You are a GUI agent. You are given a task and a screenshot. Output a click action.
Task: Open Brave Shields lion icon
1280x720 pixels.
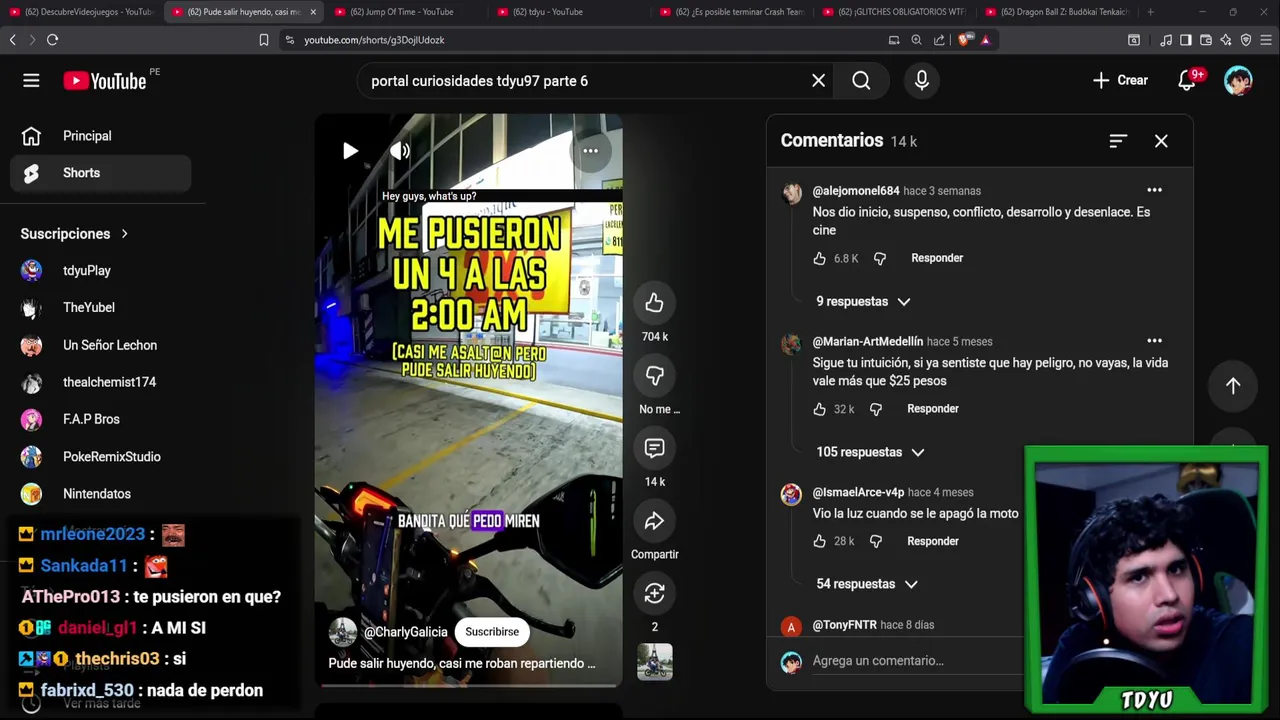click(x=964, y=40)
